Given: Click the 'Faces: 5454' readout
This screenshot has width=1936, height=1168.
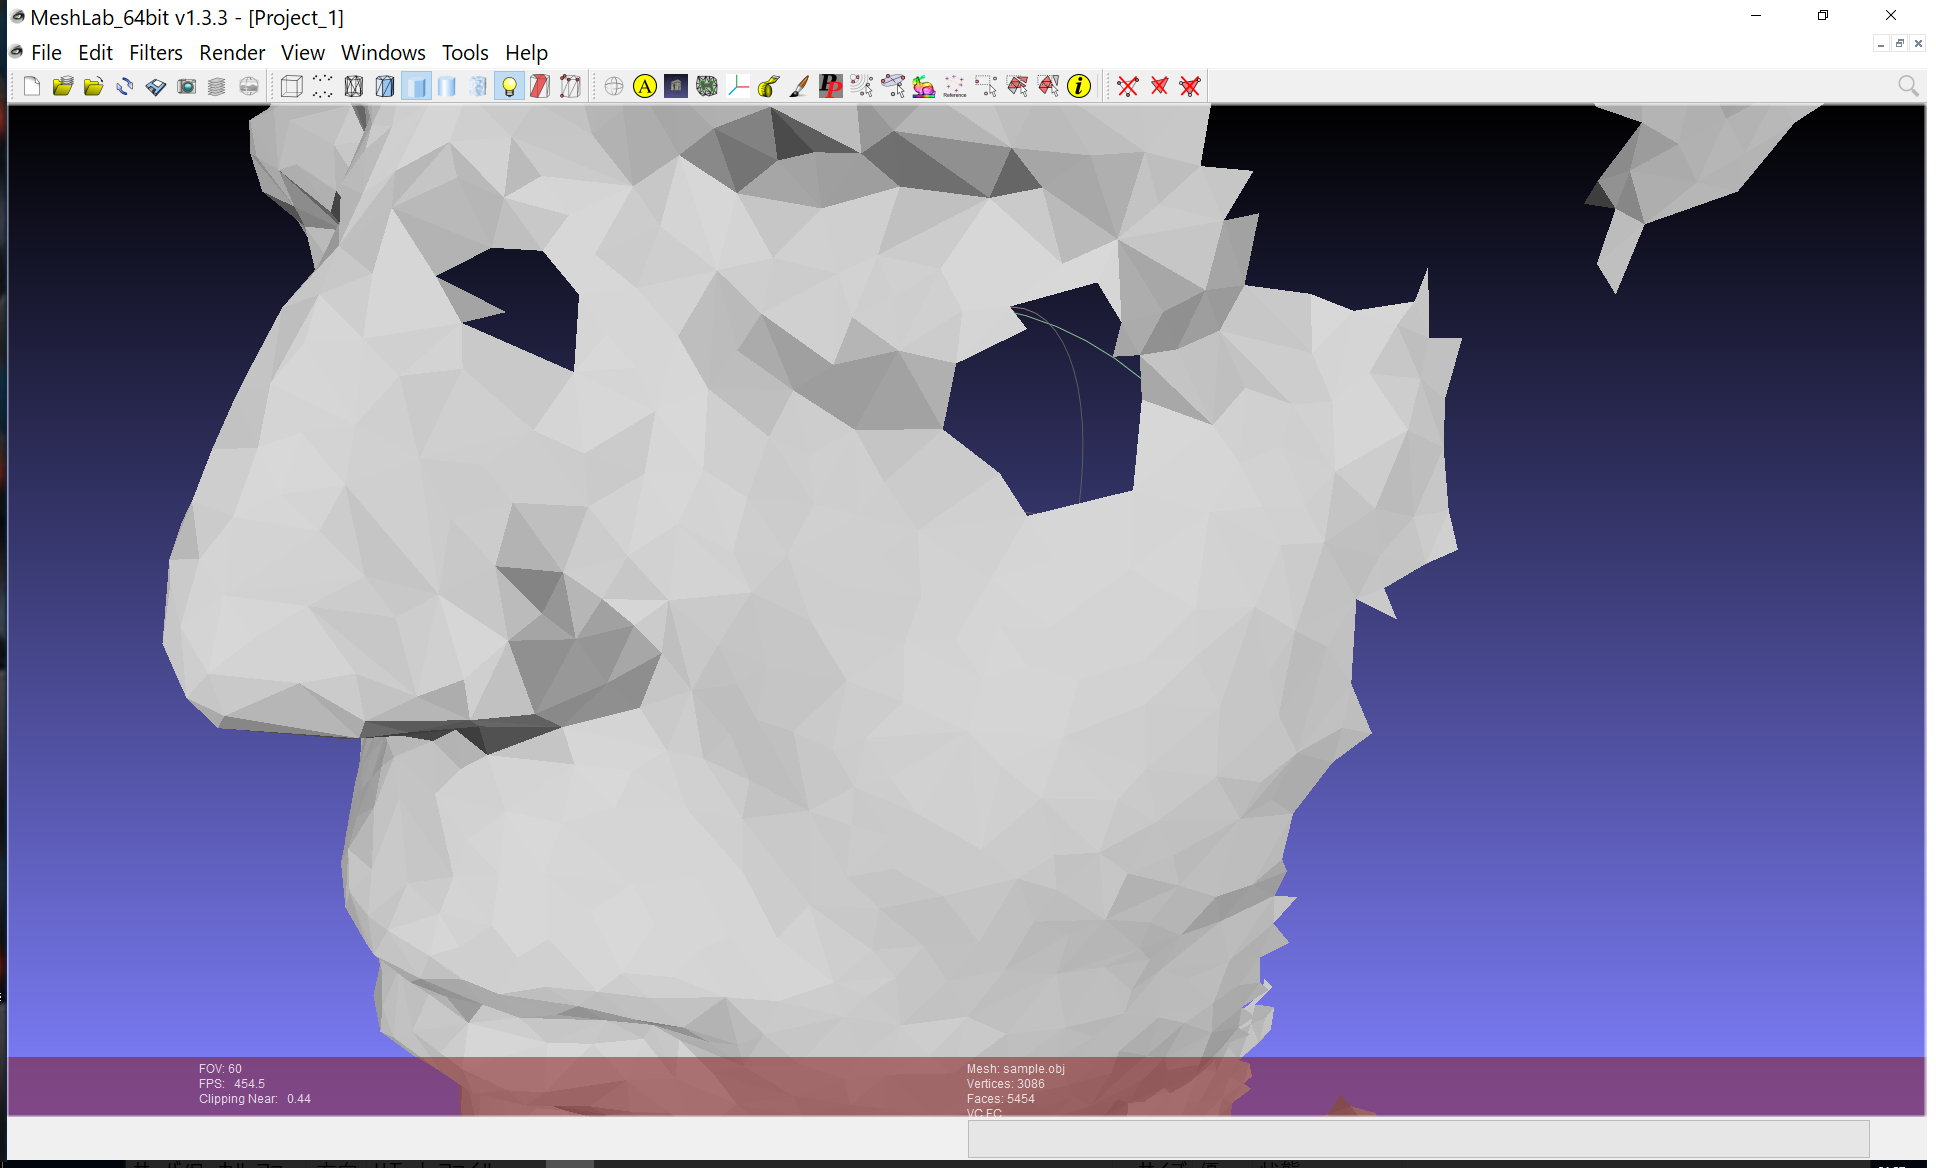Looking at the screenshot, I should click(1000, 1099).
